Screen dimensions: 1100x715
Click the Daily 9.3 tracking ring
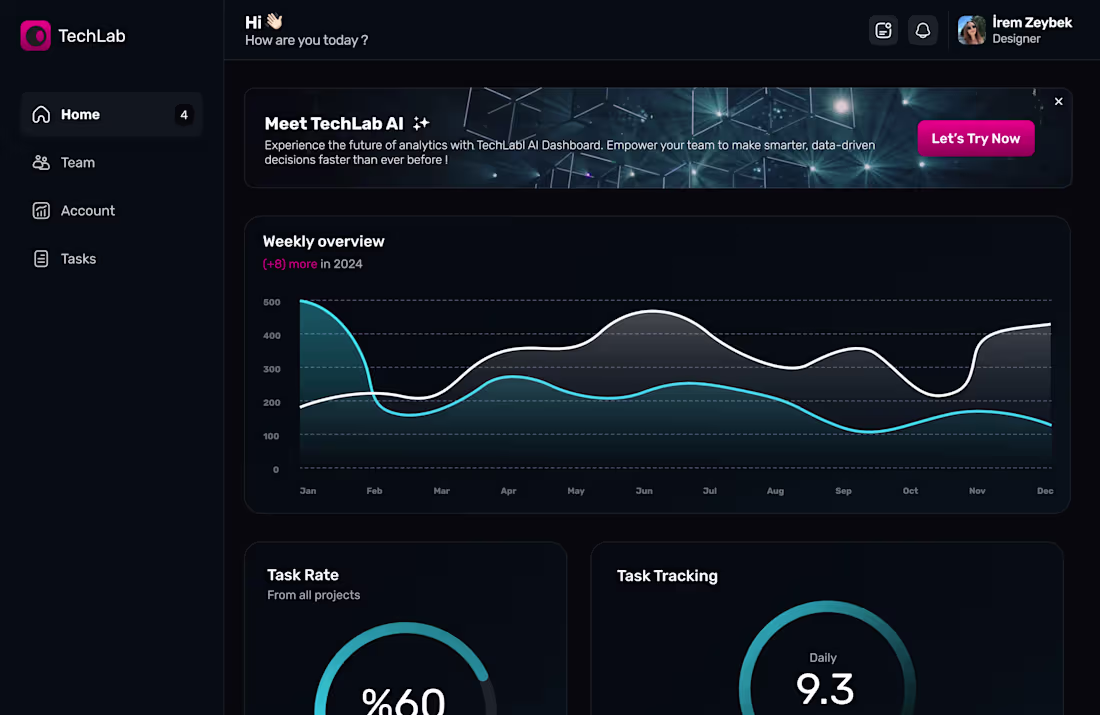coord(826,658)
